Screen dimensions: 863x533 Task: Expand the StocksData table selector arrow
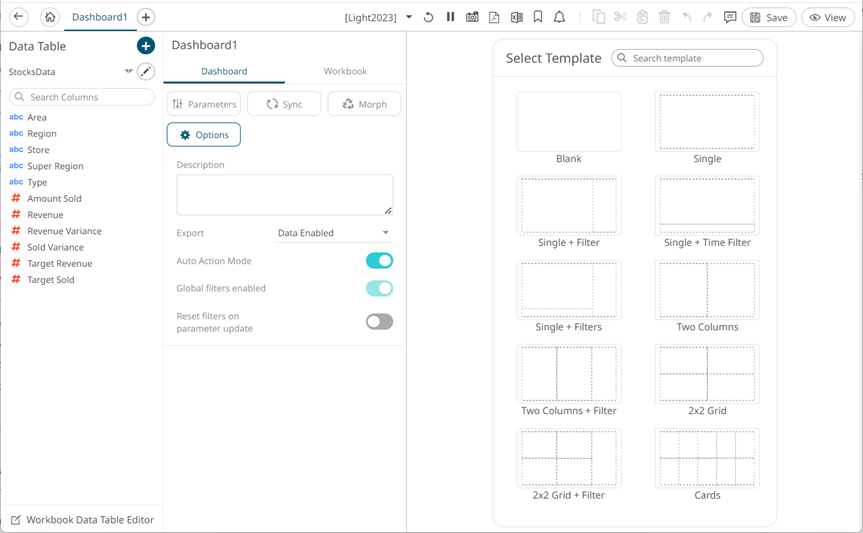128,72
